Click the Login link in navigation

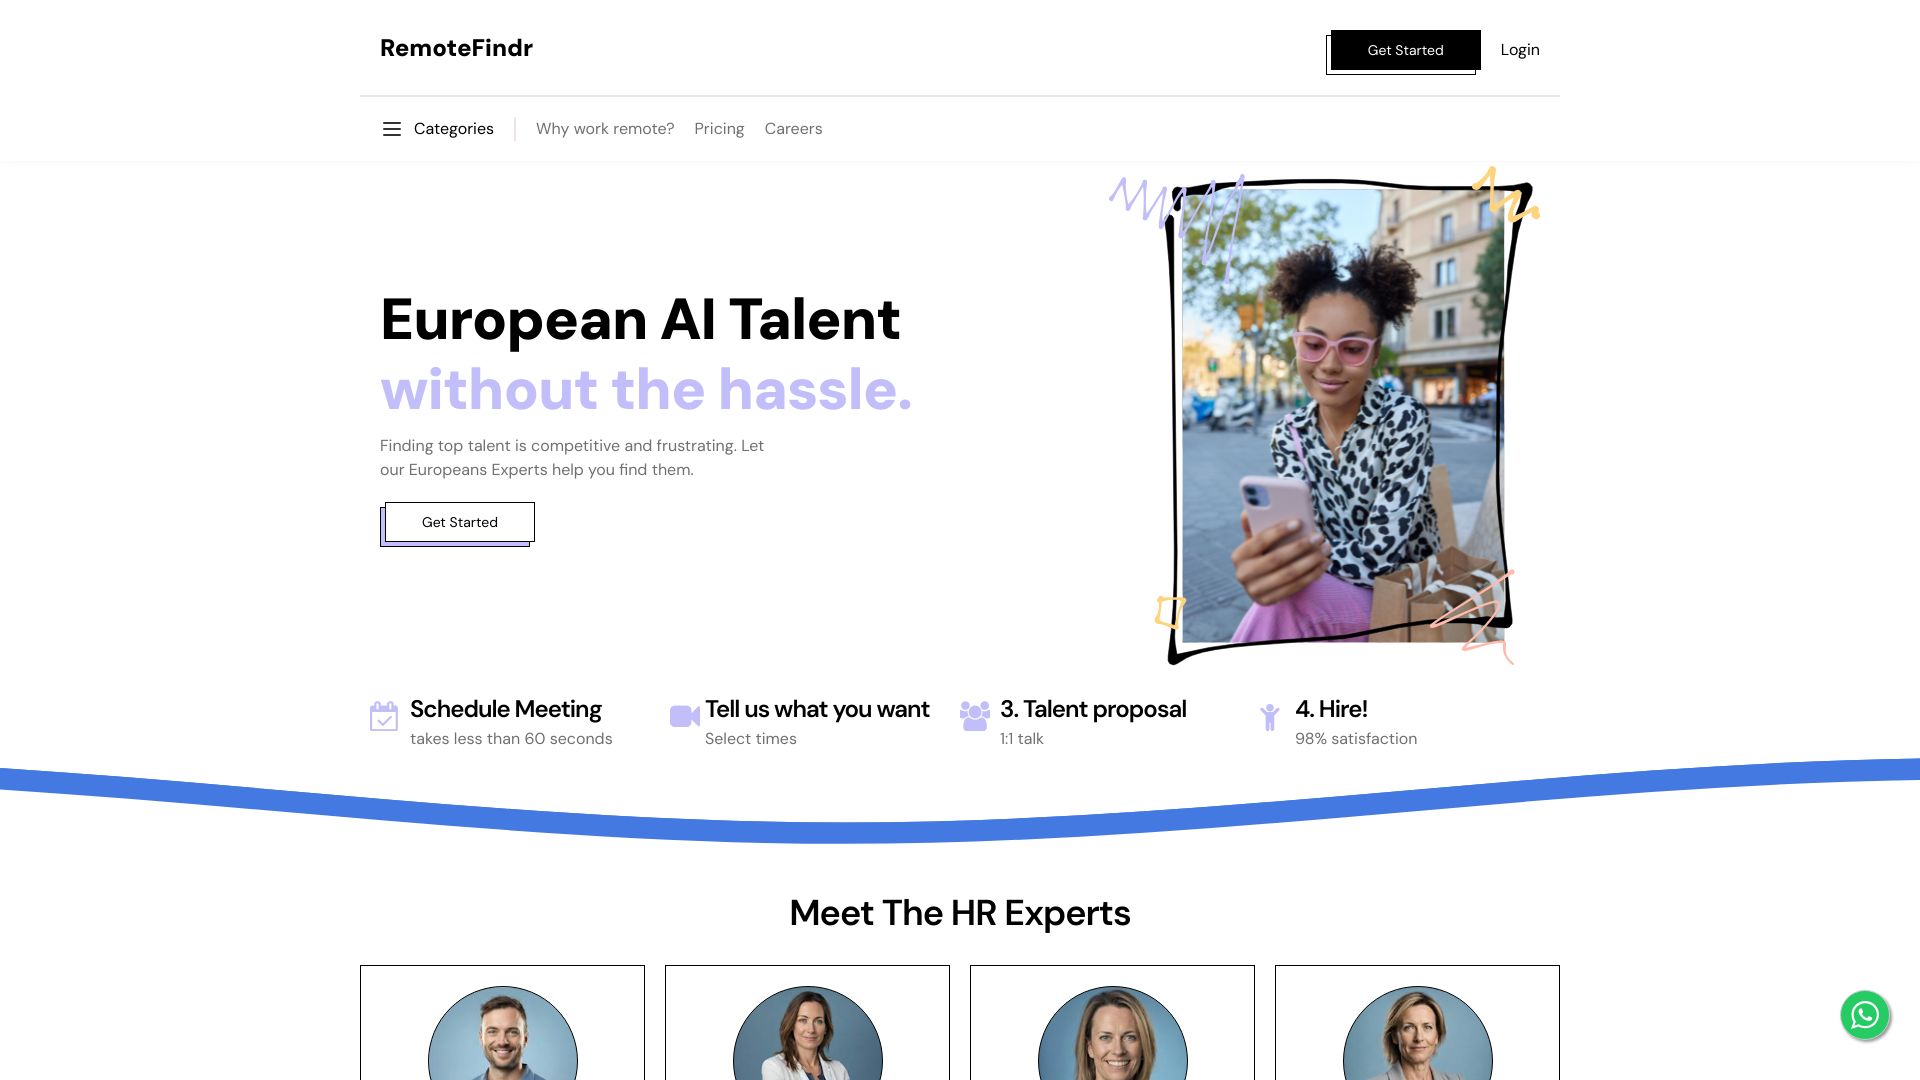tap(1519, 49)
